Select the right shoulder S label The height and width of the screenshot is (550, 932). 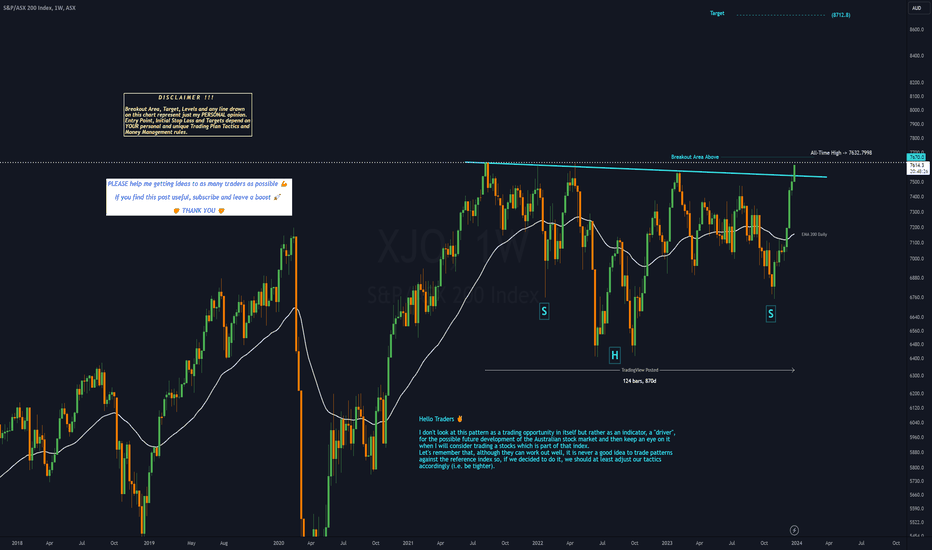tap(770, 313)
